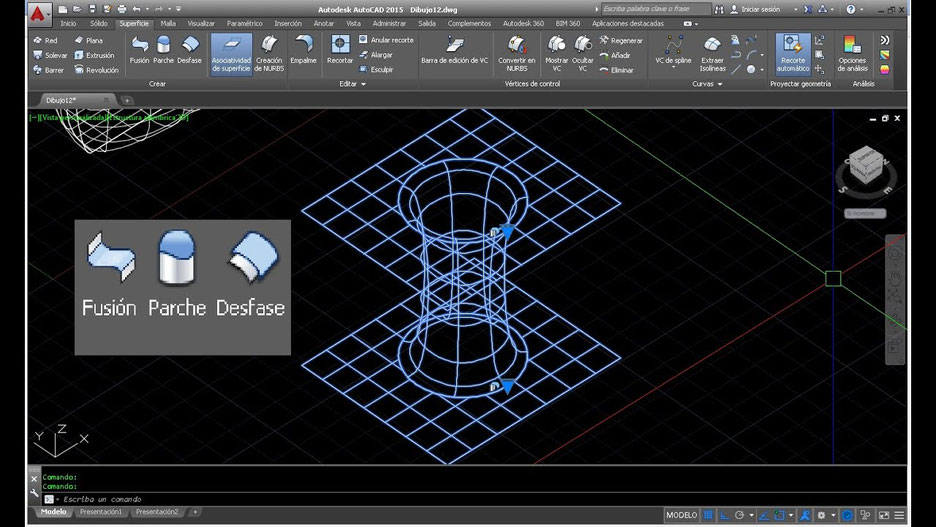Toggle grid display in status bar

pyautogui.click(x=708, y=515)
